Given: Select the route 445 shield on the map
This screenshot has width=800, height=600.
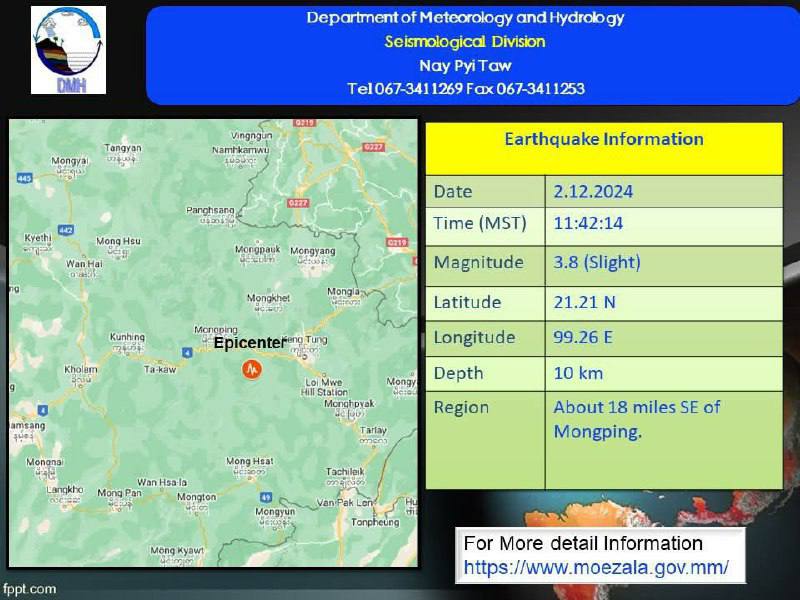Looking at the screenshot, I should [25, 178].
